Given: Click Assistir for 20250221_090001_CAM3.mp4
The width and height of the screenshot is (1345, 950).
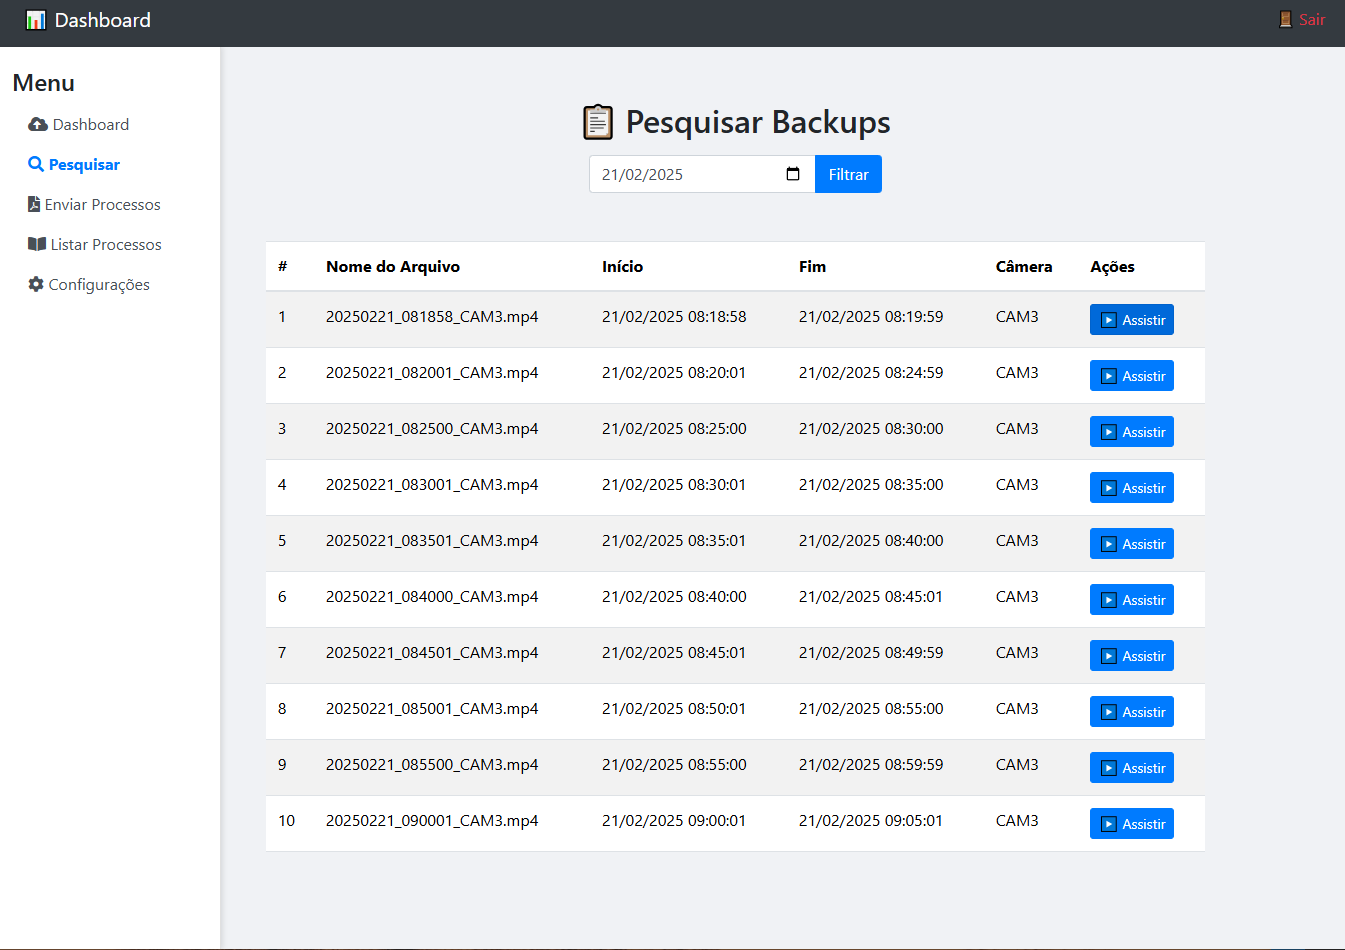Looking at the screenshot, I should (x=1131, y=824).
